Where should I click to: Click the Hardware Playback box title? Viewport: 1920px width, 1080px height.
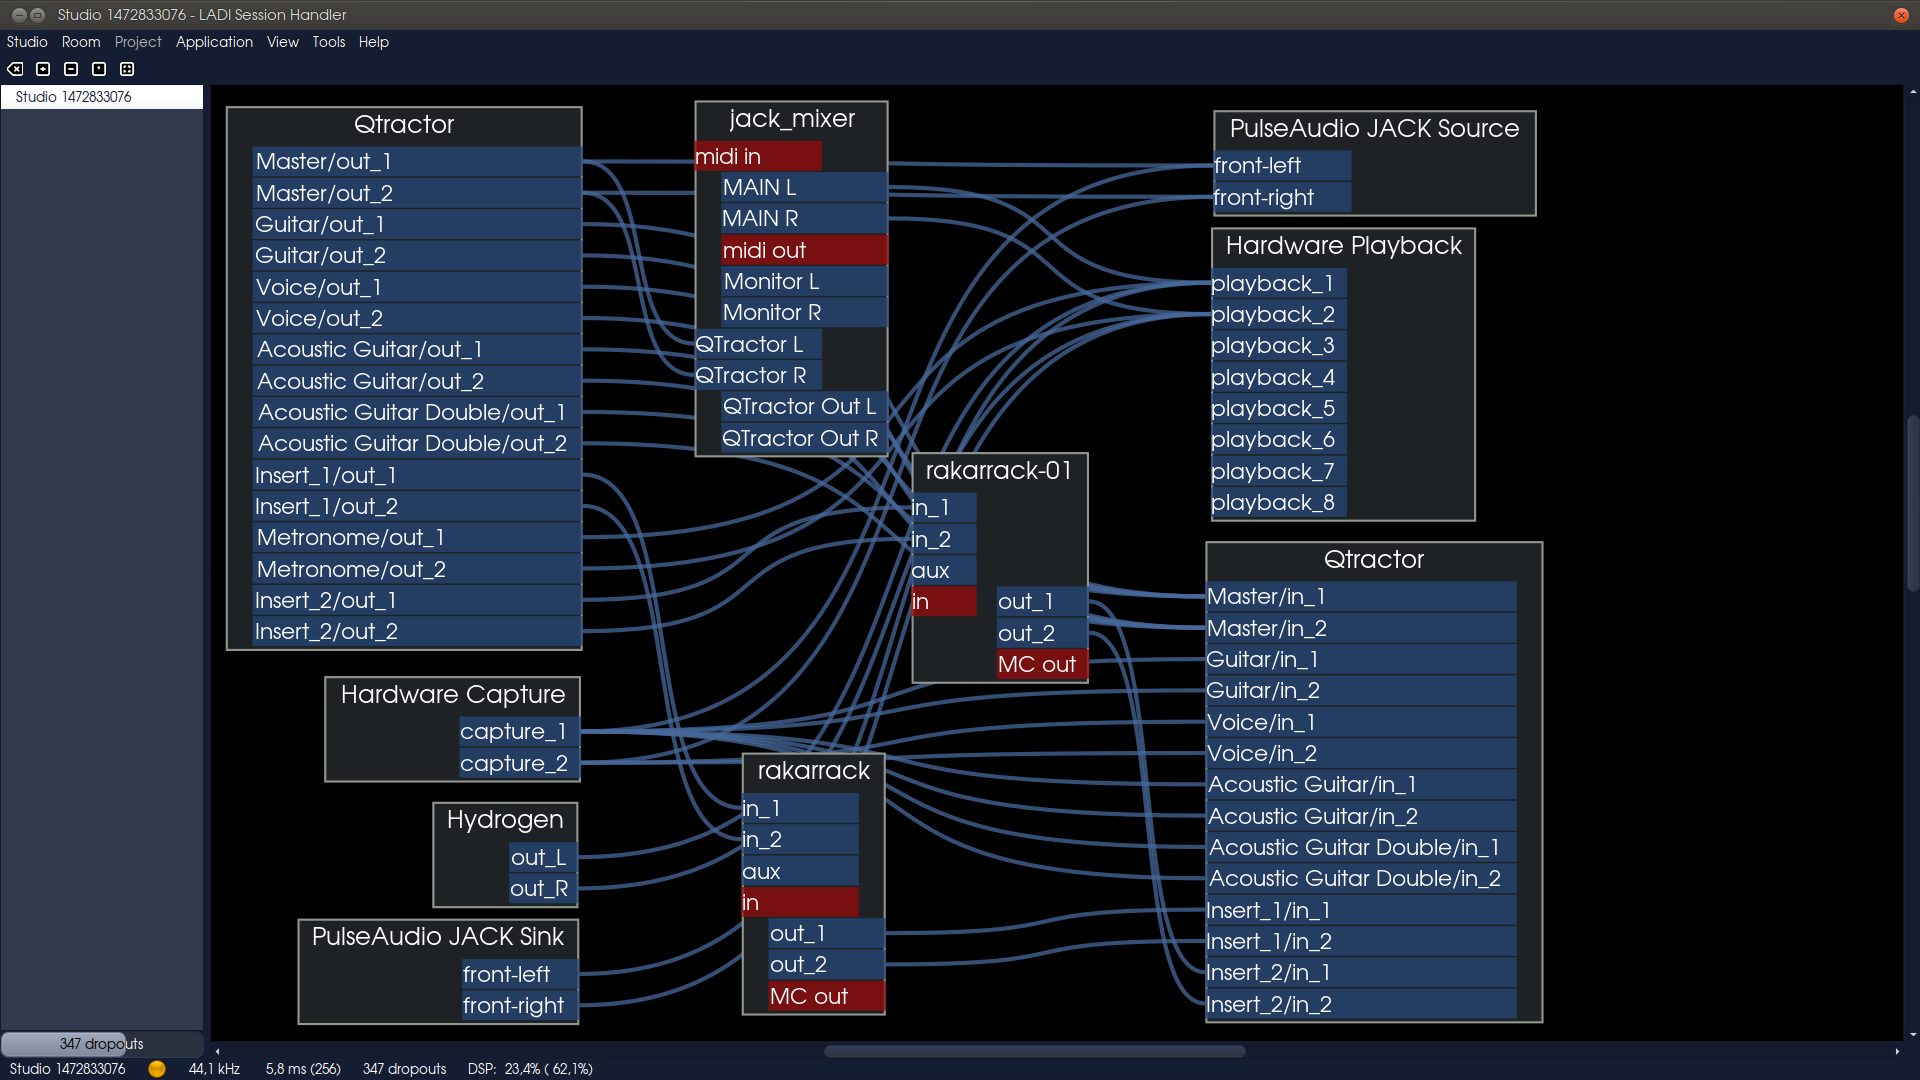(1343, 246)
